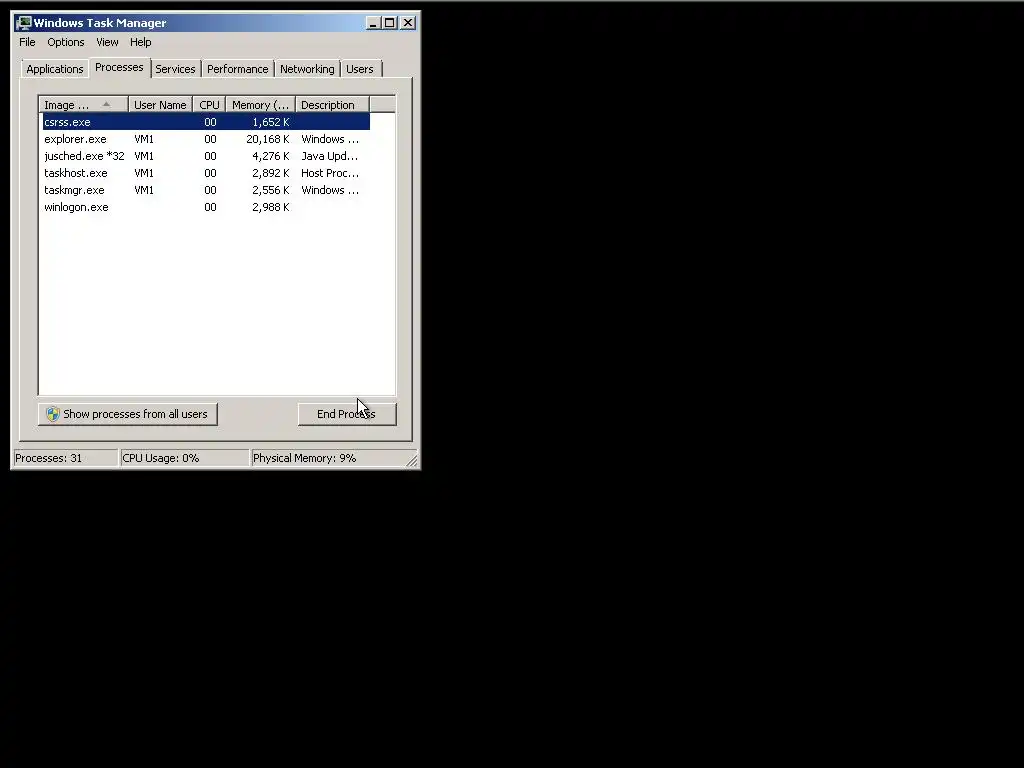
Task: Switch to the Users tab
Action: (360, 69)
